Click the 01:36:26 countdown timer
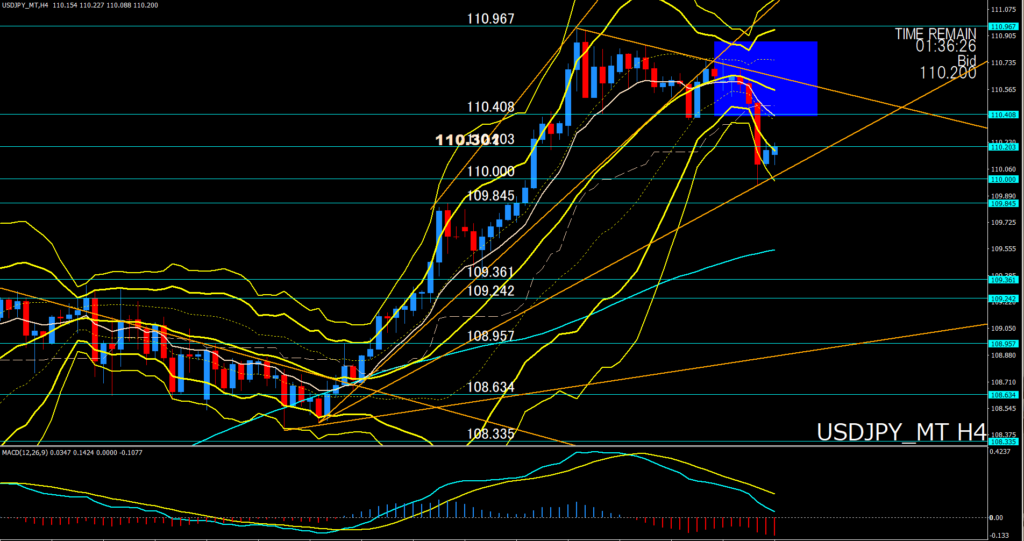1024x541 pixels. [946, 46]
